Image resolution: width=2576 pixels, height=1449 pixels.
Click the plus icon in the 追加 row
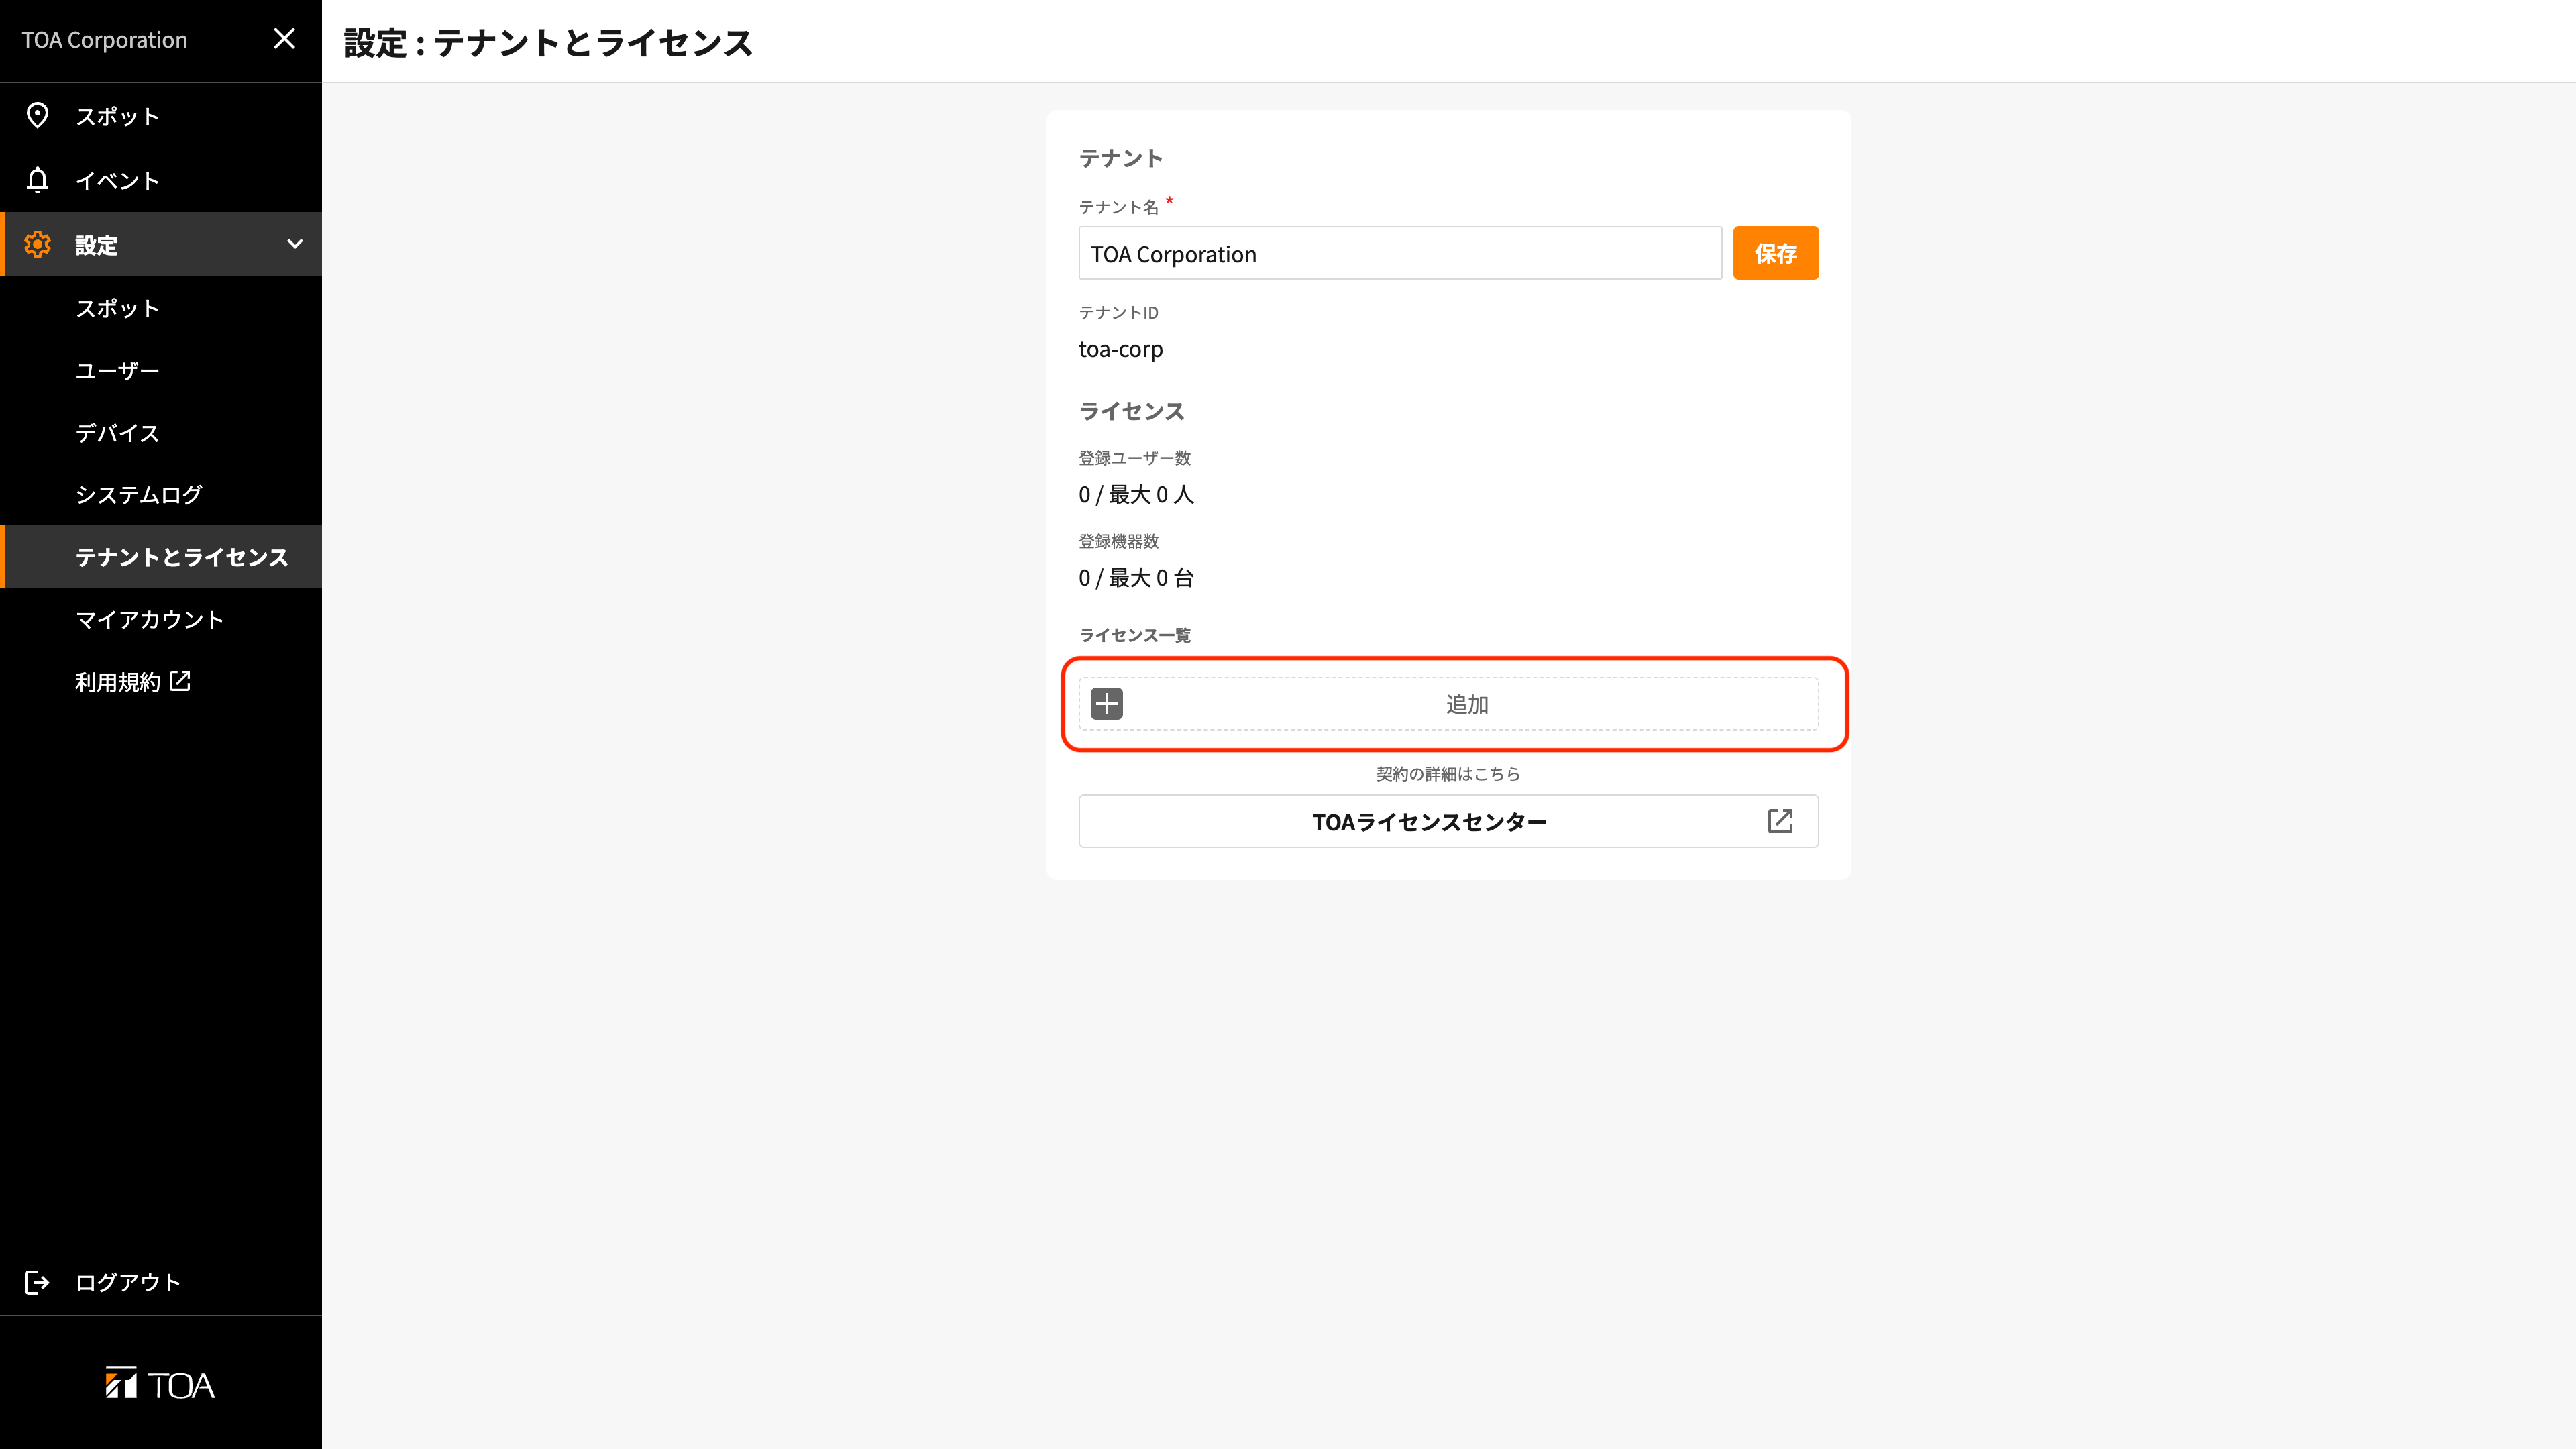pos(1106,704)
